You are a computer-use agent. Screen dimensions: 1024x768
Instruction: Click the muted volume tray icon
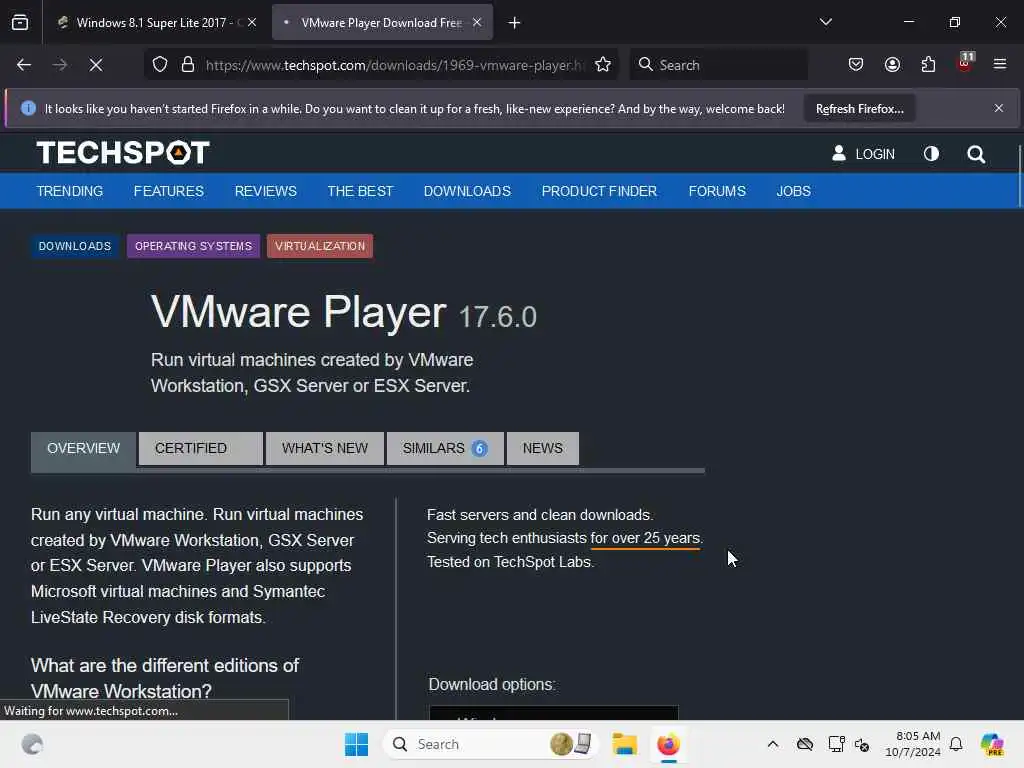click(x=862, y=744)
